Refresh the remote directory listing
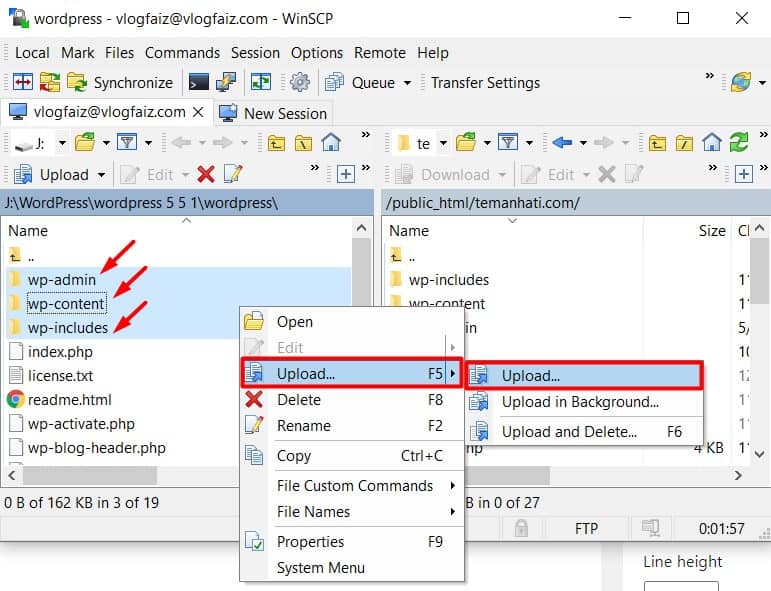 coord(739,143)
